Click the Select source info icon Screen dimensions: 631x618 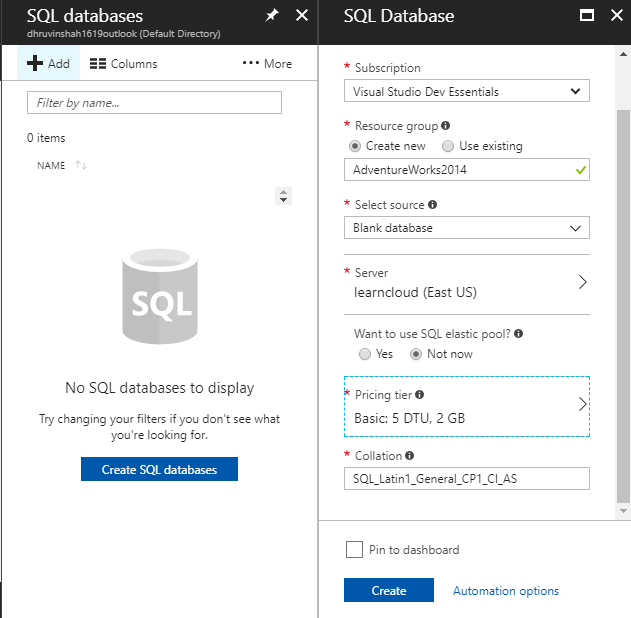(433, 205)
